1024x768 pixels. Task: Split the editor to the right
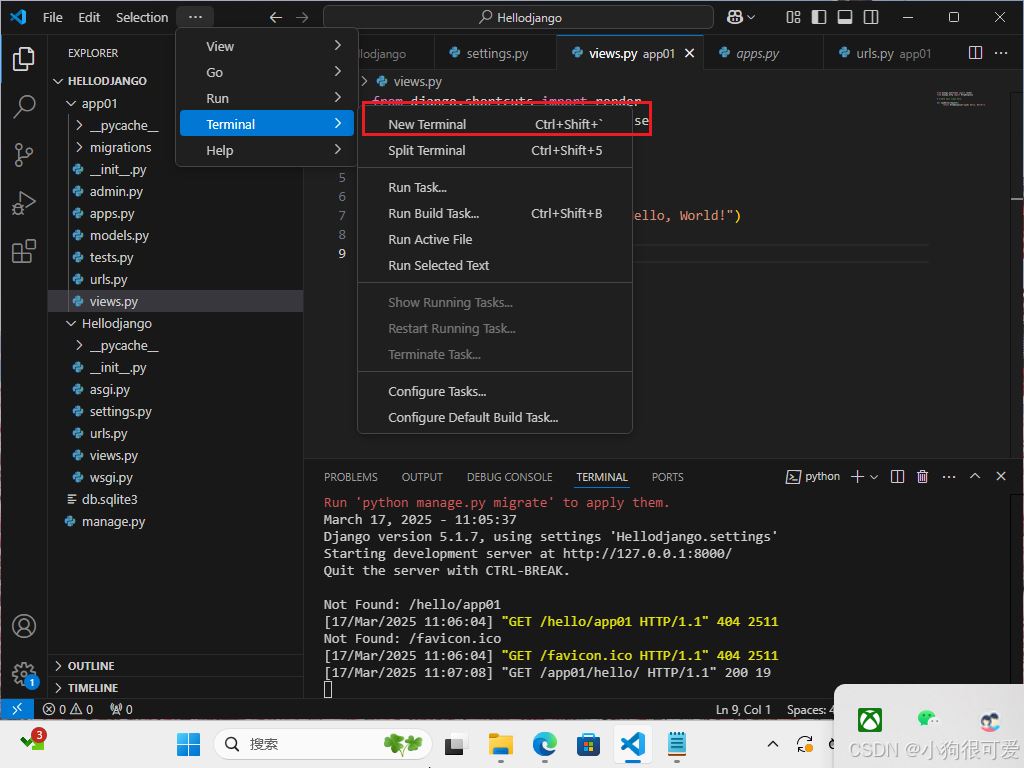975,53
